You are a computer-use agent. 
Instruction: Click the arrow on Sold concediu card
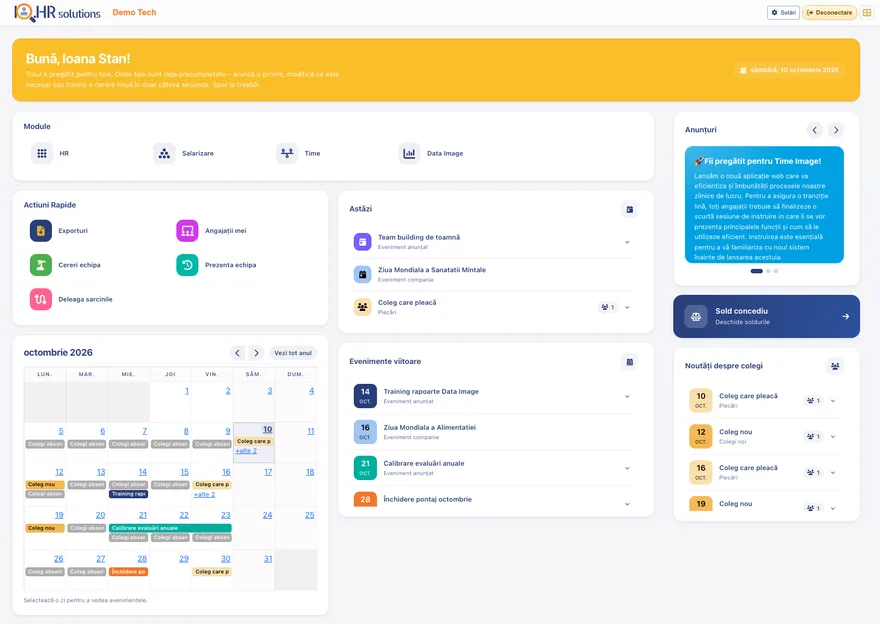click(x=845, y=316)
